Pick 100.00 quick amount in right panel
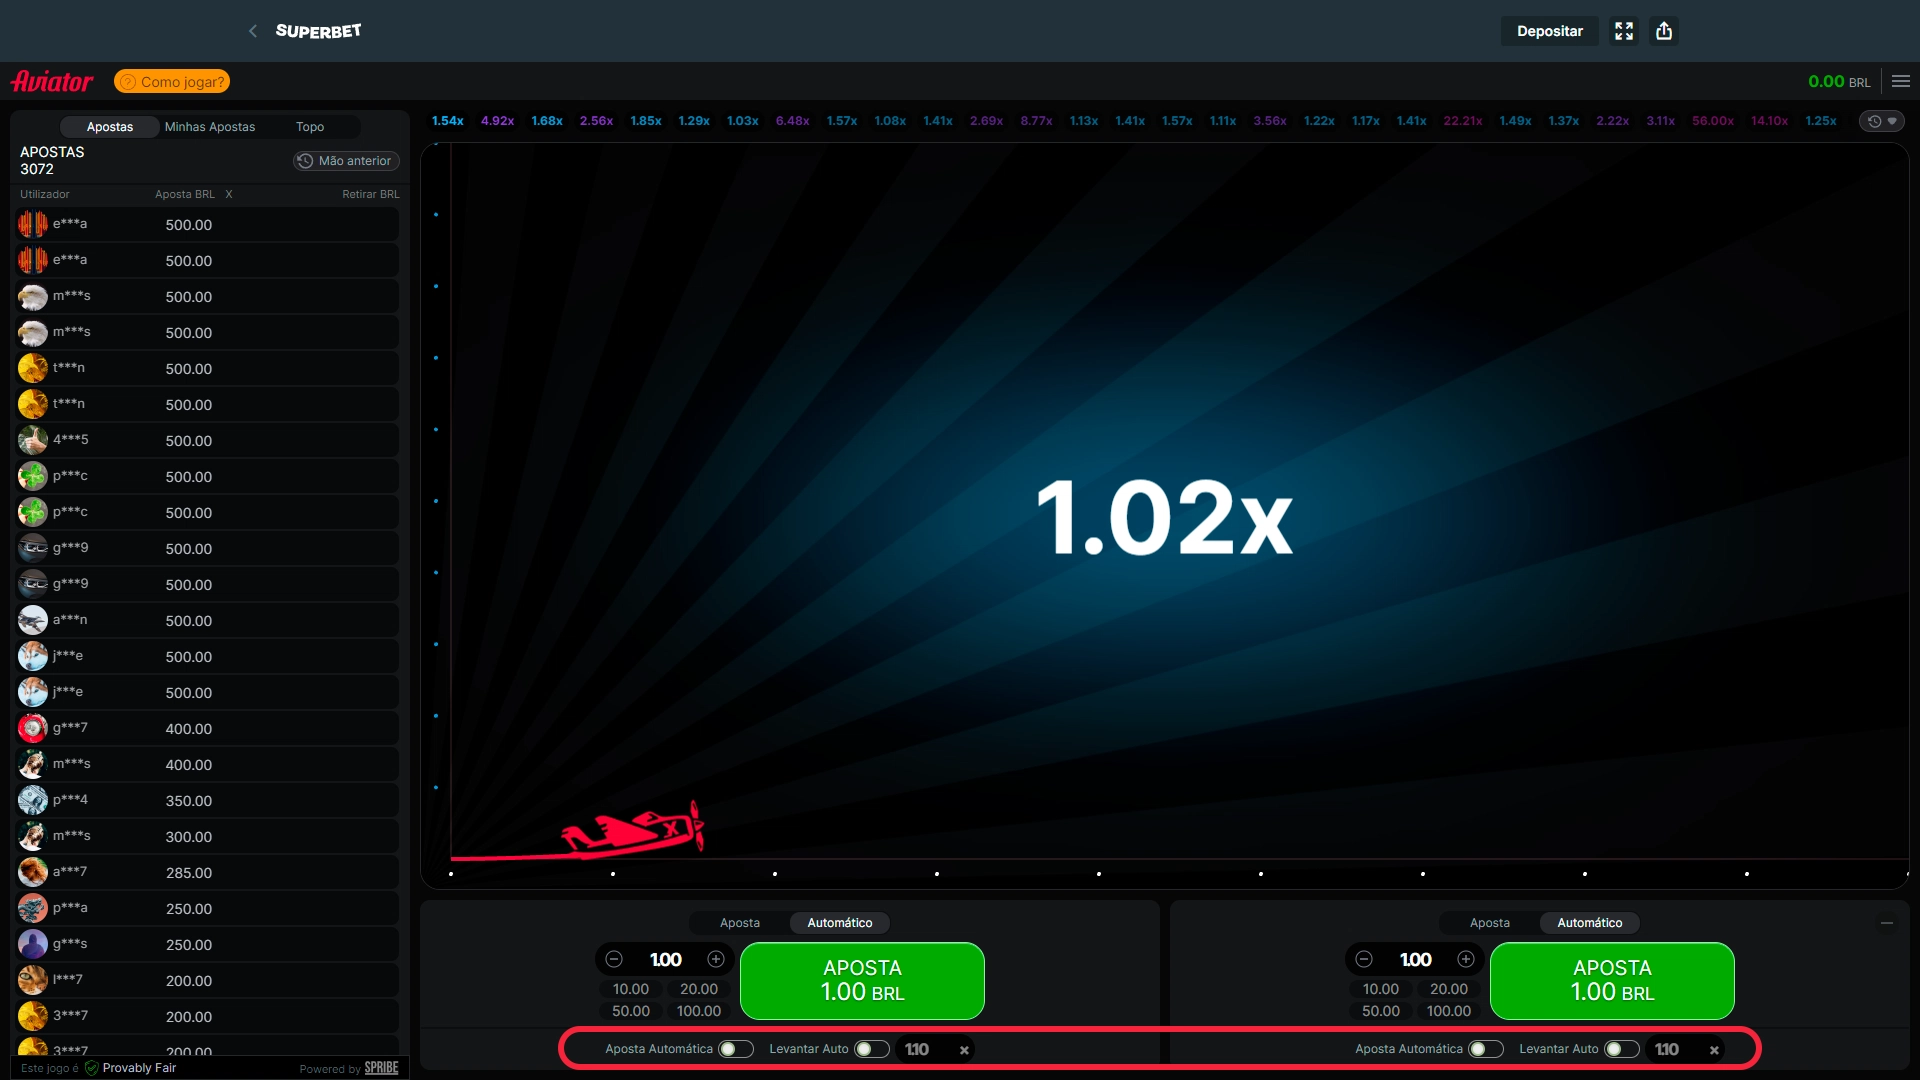 coord(1449,1011)
